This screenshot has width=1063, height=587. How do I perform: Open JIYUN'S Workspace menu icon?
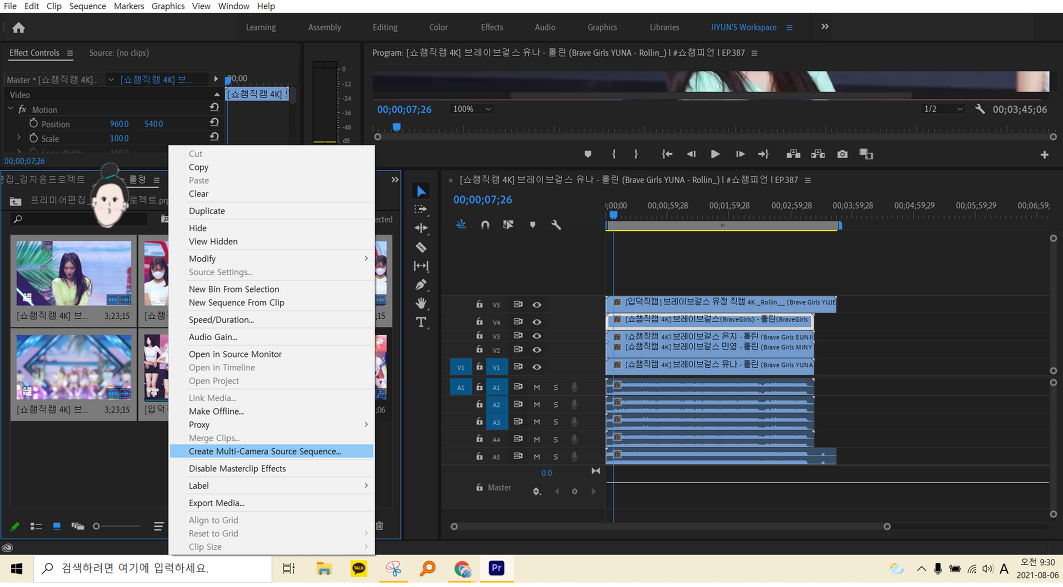(789, 27)
